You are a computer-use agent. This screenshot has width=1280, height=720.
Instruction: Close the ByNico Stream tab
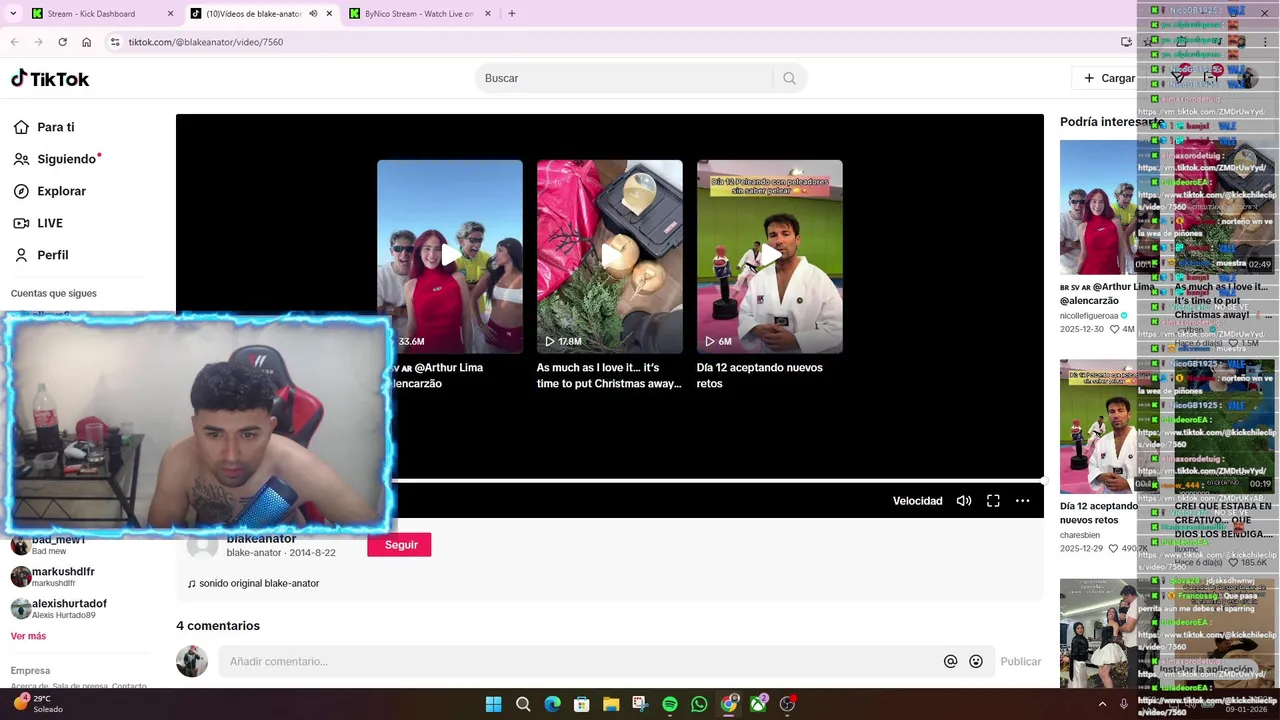click(x=488, y=14)
